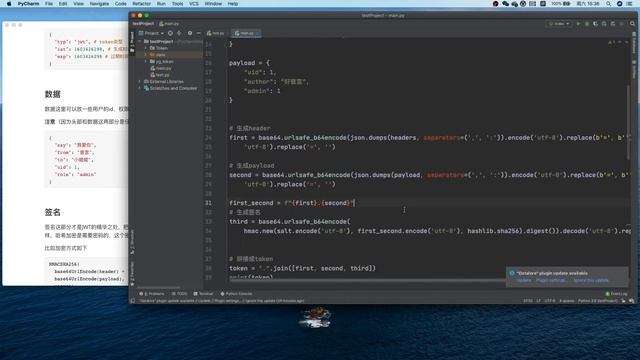Image resolution: width=640 pixels, height=360 pixels.
Task: Open the run configuration dropdown
Action: point(559,24)
